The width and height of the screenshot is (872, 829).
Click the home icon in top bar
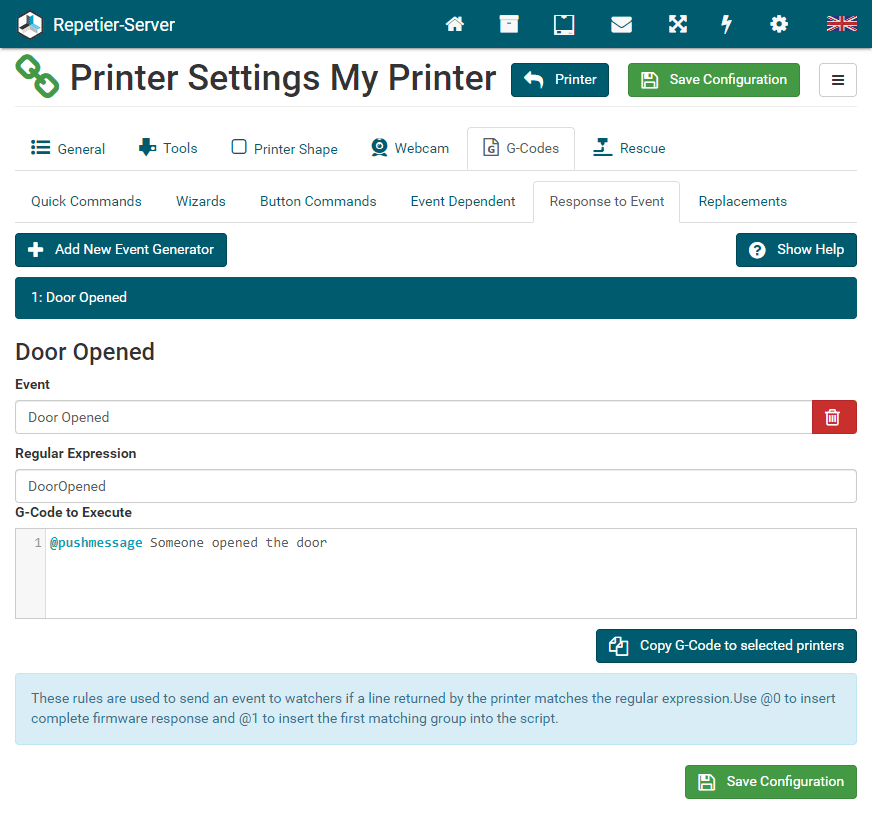[455, 24]
